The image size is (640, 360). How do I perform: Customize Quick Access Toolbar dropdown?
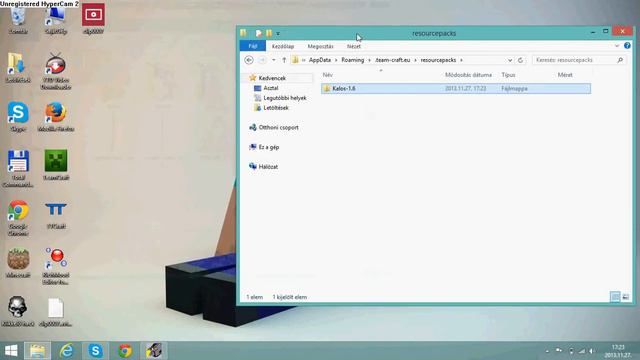(278, 33)
